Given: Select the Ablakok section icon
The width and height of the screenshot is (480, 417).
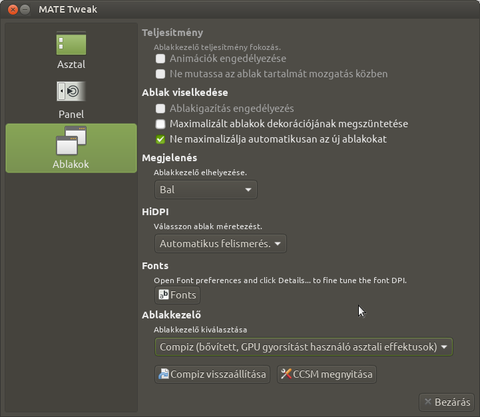Looking at the screenshot, I should coord(71,141).
